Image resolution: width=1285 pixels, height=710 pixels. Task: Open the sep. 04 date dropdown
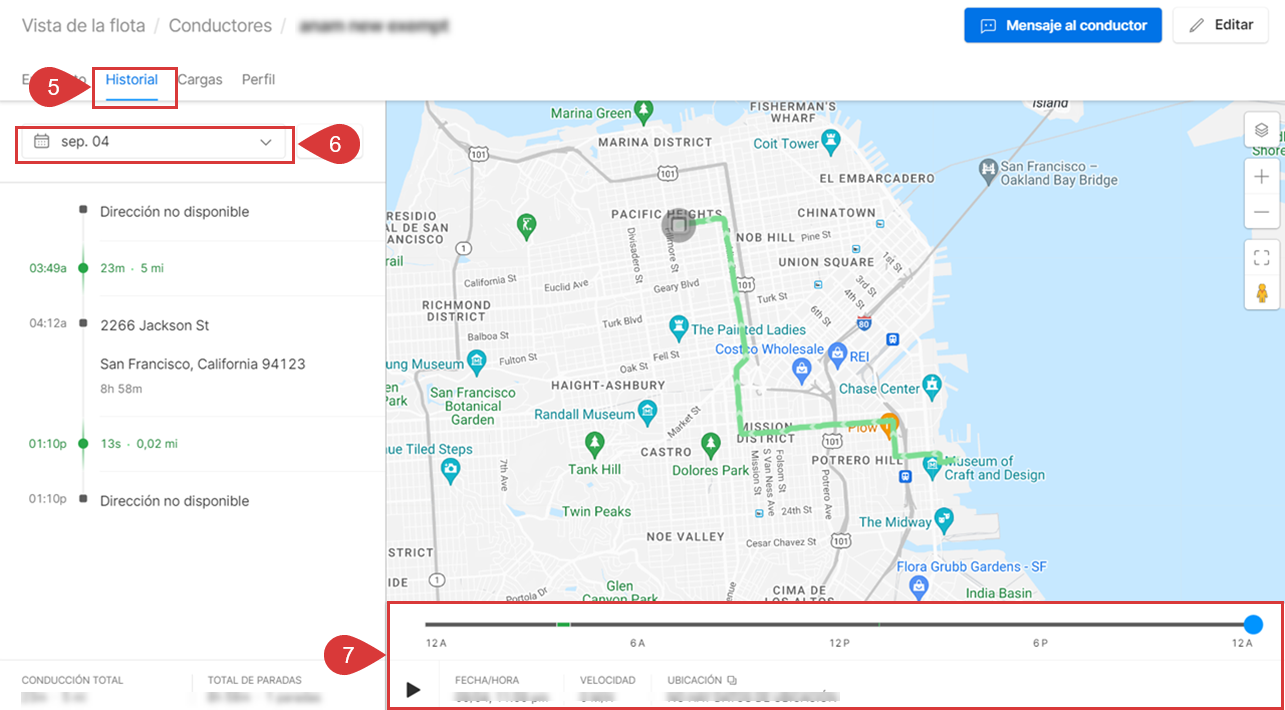[155, 142]
